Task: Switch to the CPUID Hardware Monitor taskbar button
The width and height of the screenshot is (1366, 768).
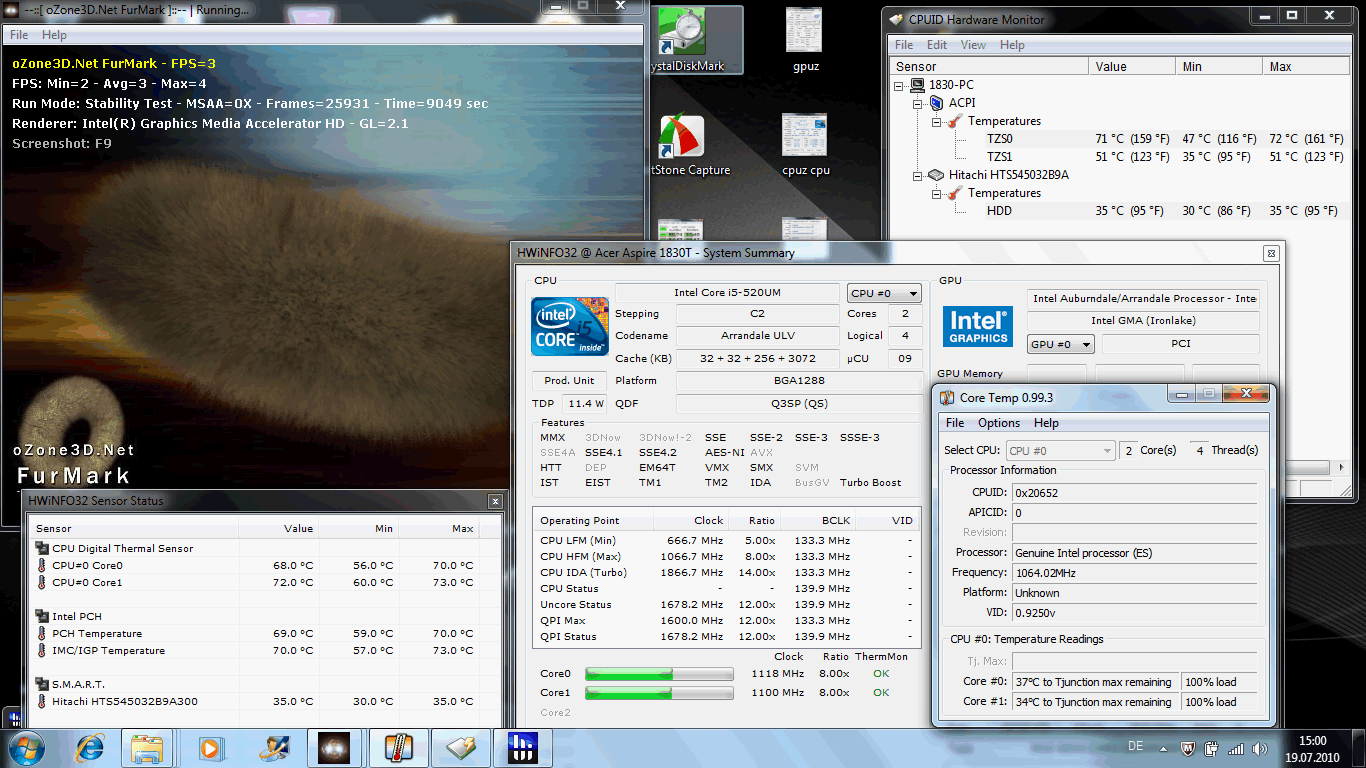Action: tap(461, 748)
